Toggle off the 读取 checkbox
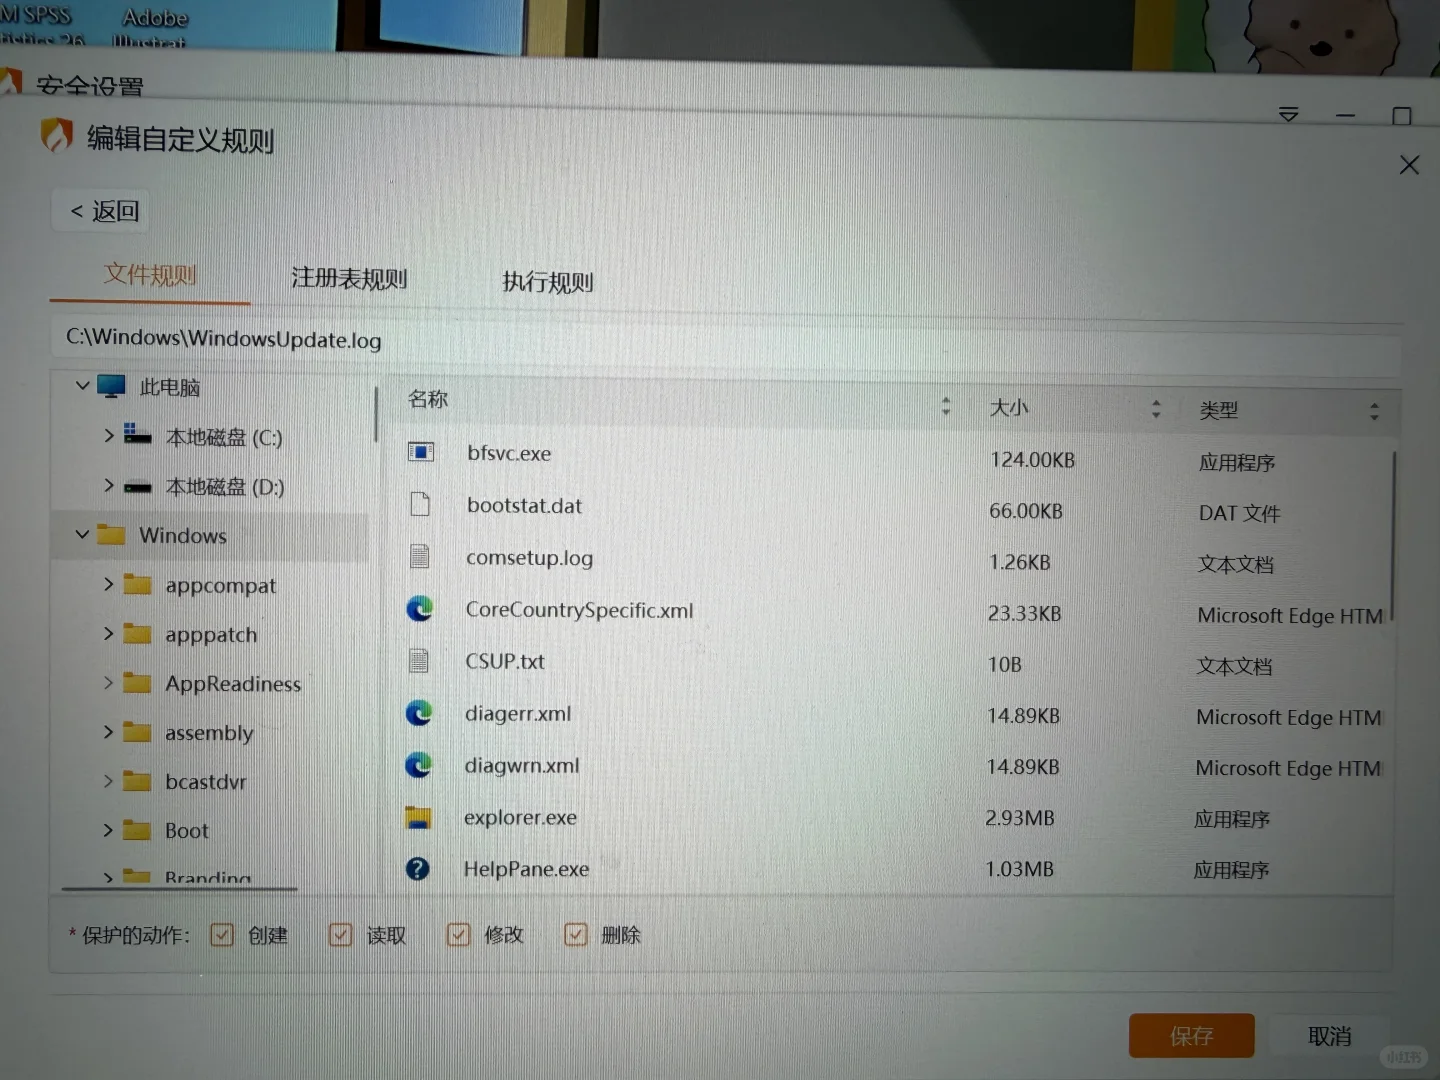 click(x=340, y=934)
